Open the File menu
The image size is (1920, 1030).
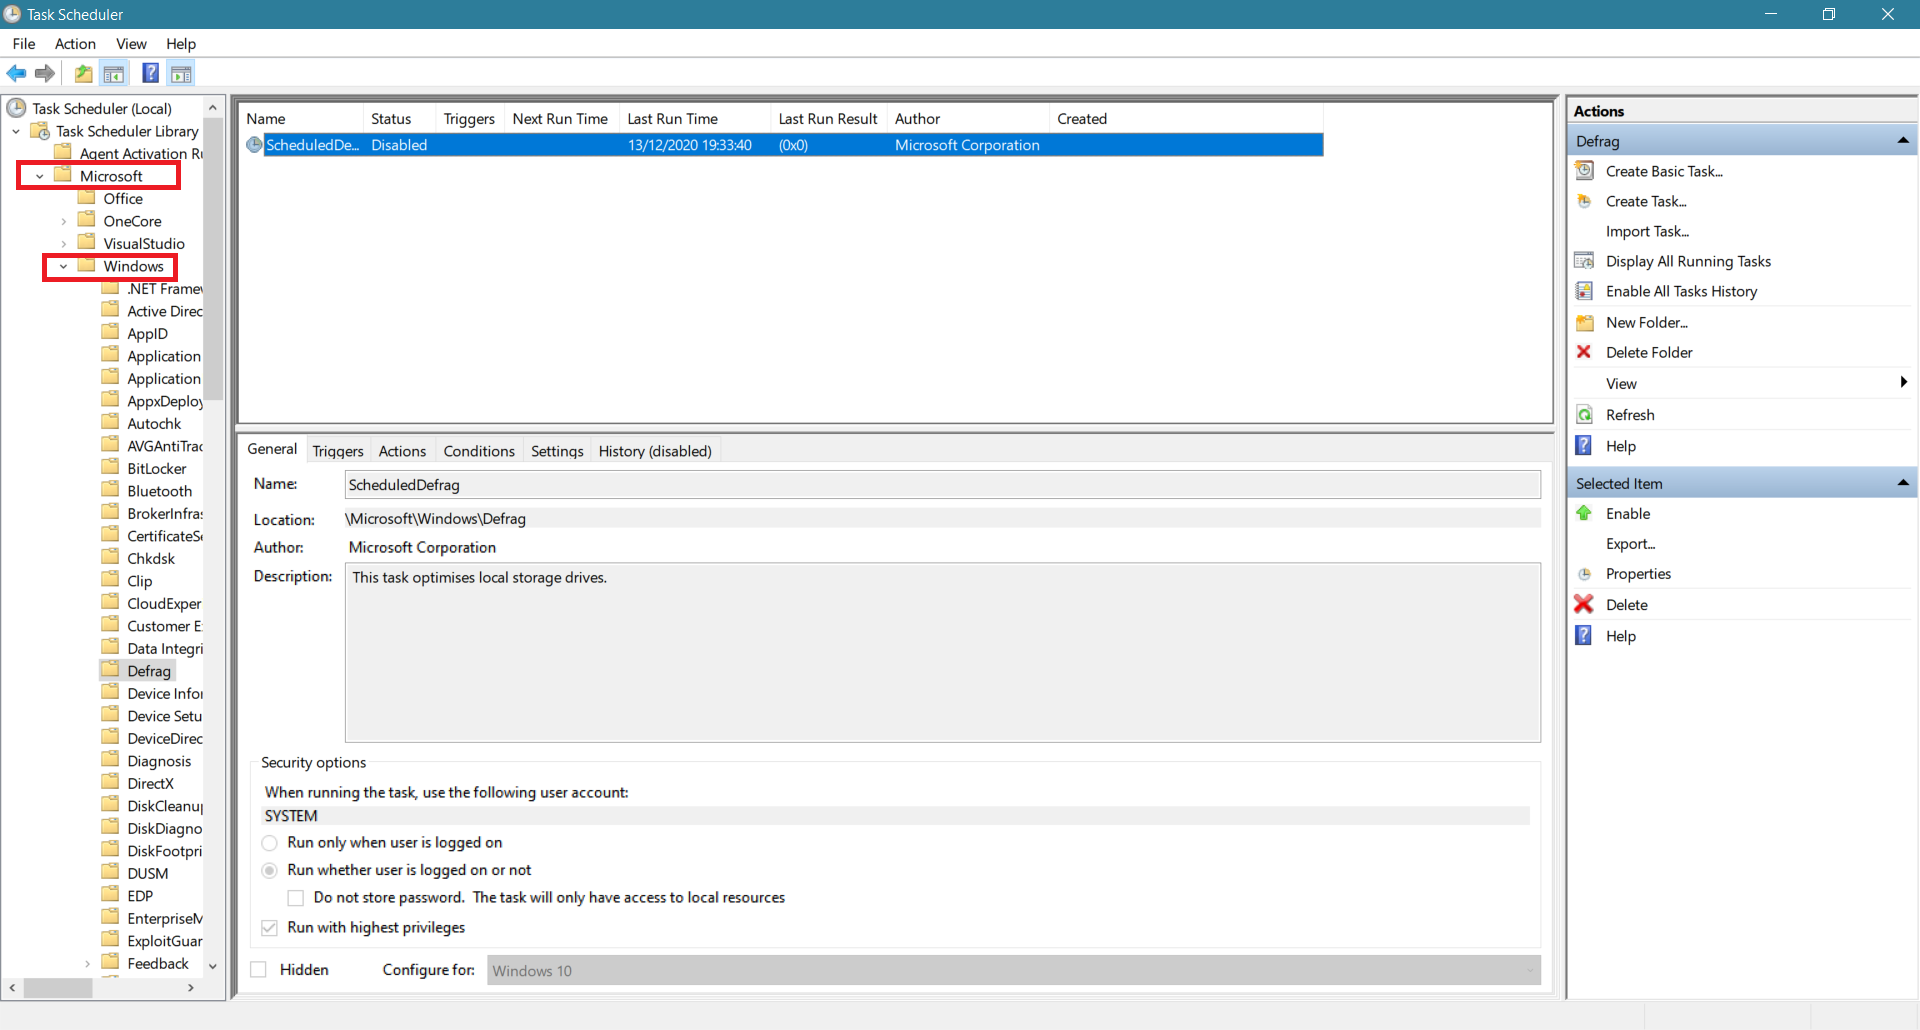[24, 43]
